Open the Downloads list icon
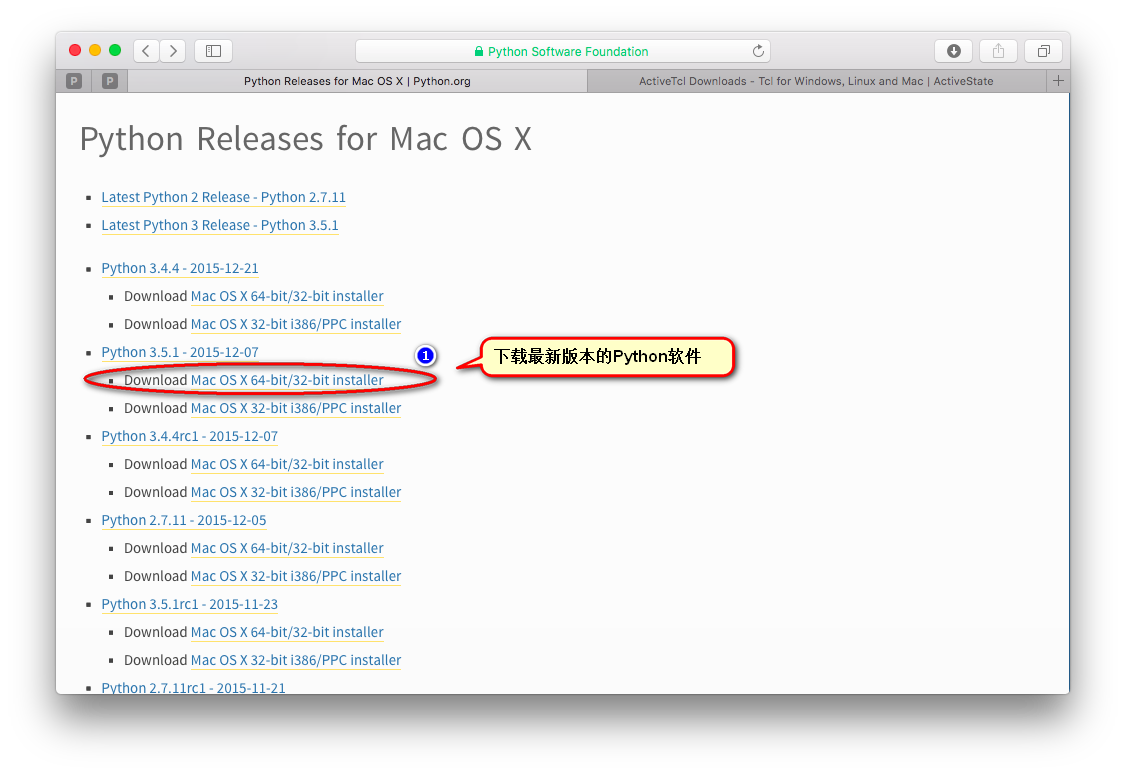 coord(954,51)
